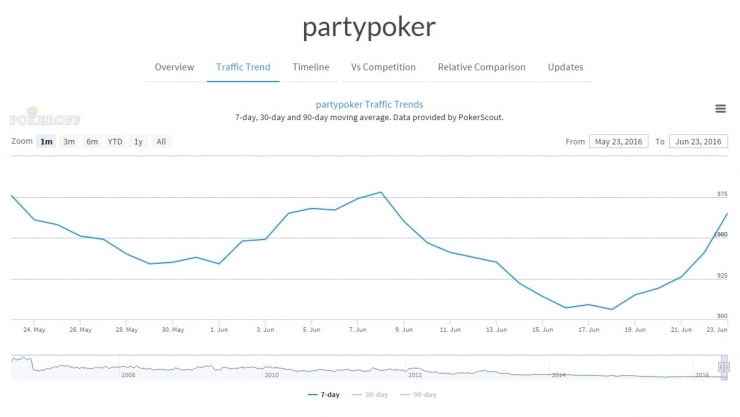740x417 pixels.
Task: Click the navigator timeline near 2012
Action: click(x=415, y=375)
